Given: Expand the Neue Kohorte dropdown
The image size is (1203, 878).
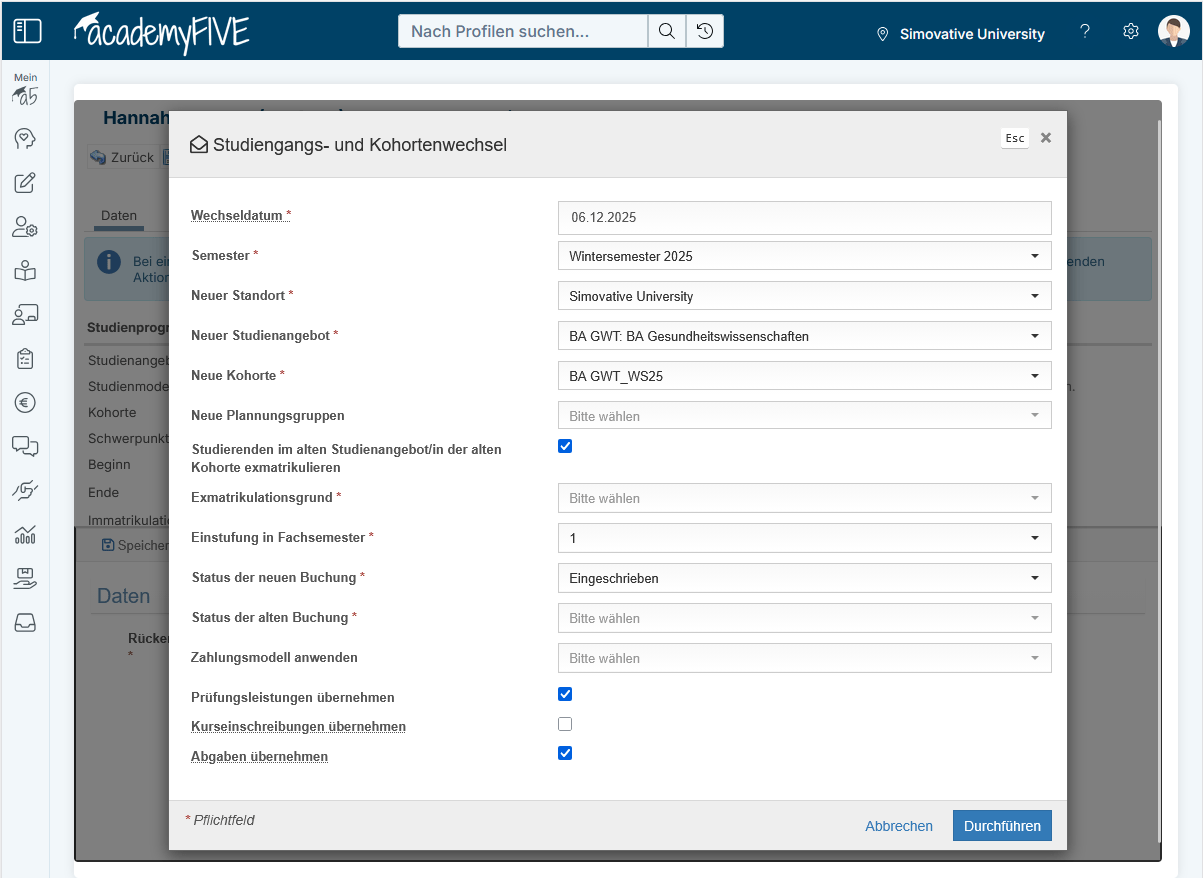Looking at the screenshot, I should (x=804, y=376).
